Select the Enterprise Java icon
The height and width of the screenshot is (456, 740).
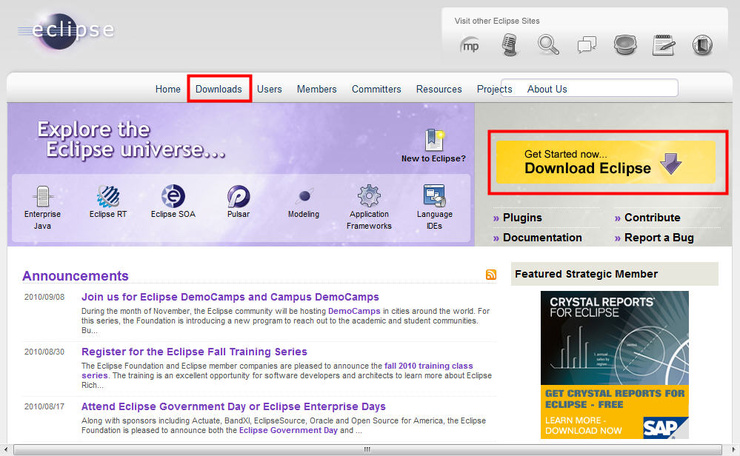(42, 196)
